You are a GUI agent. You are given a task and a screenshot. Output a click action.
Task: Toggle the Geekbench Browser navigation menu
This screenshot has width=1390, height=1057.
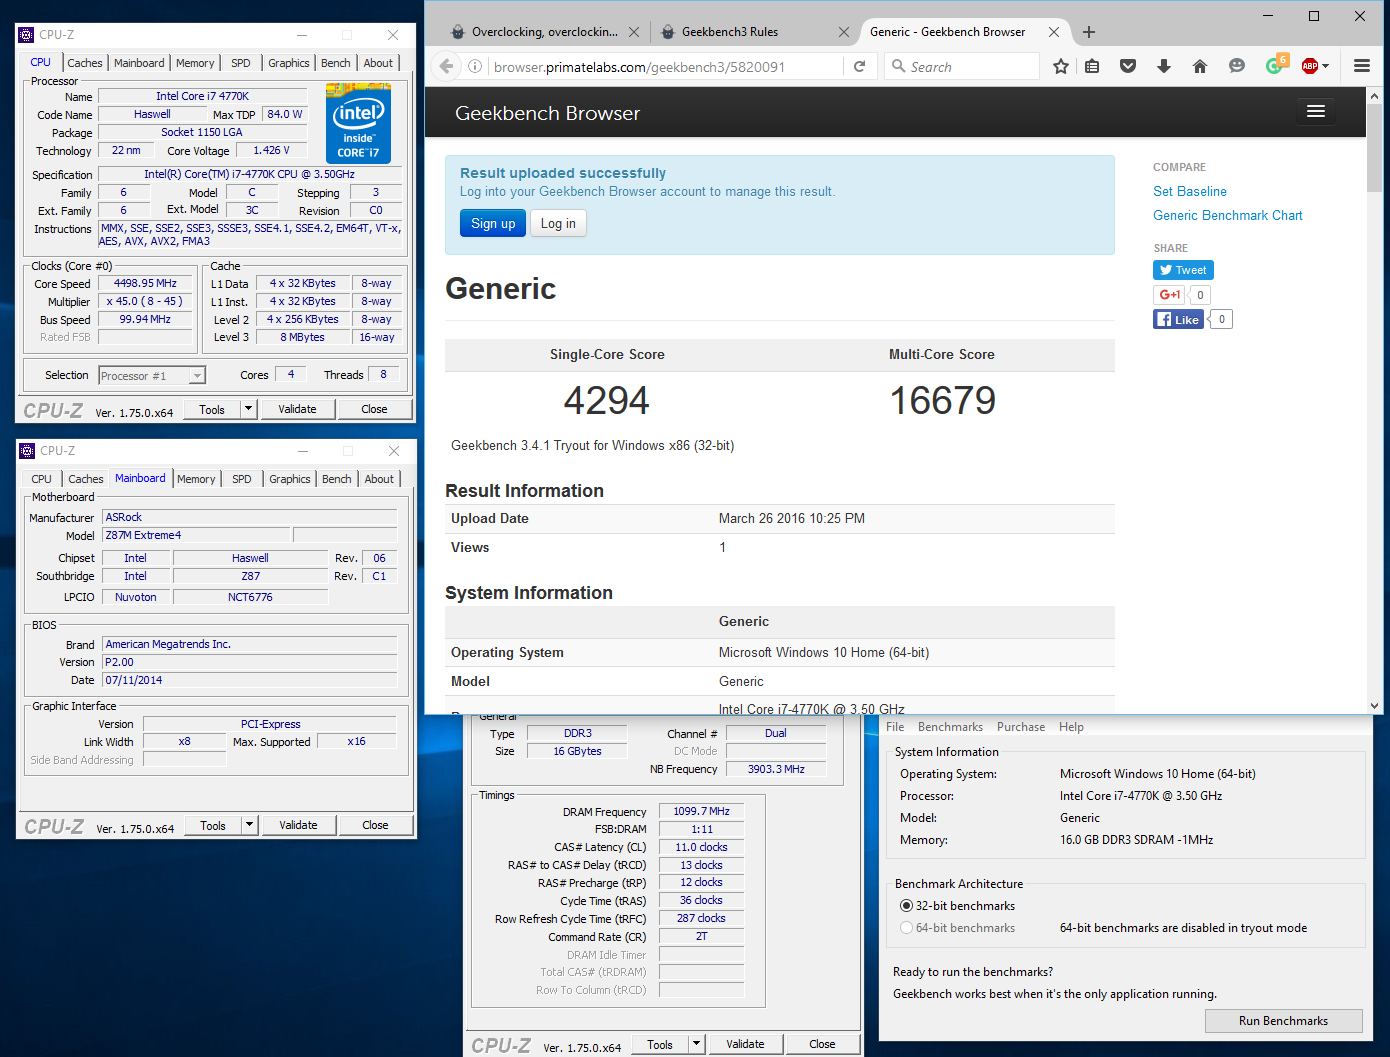(x=1316, y=111)
